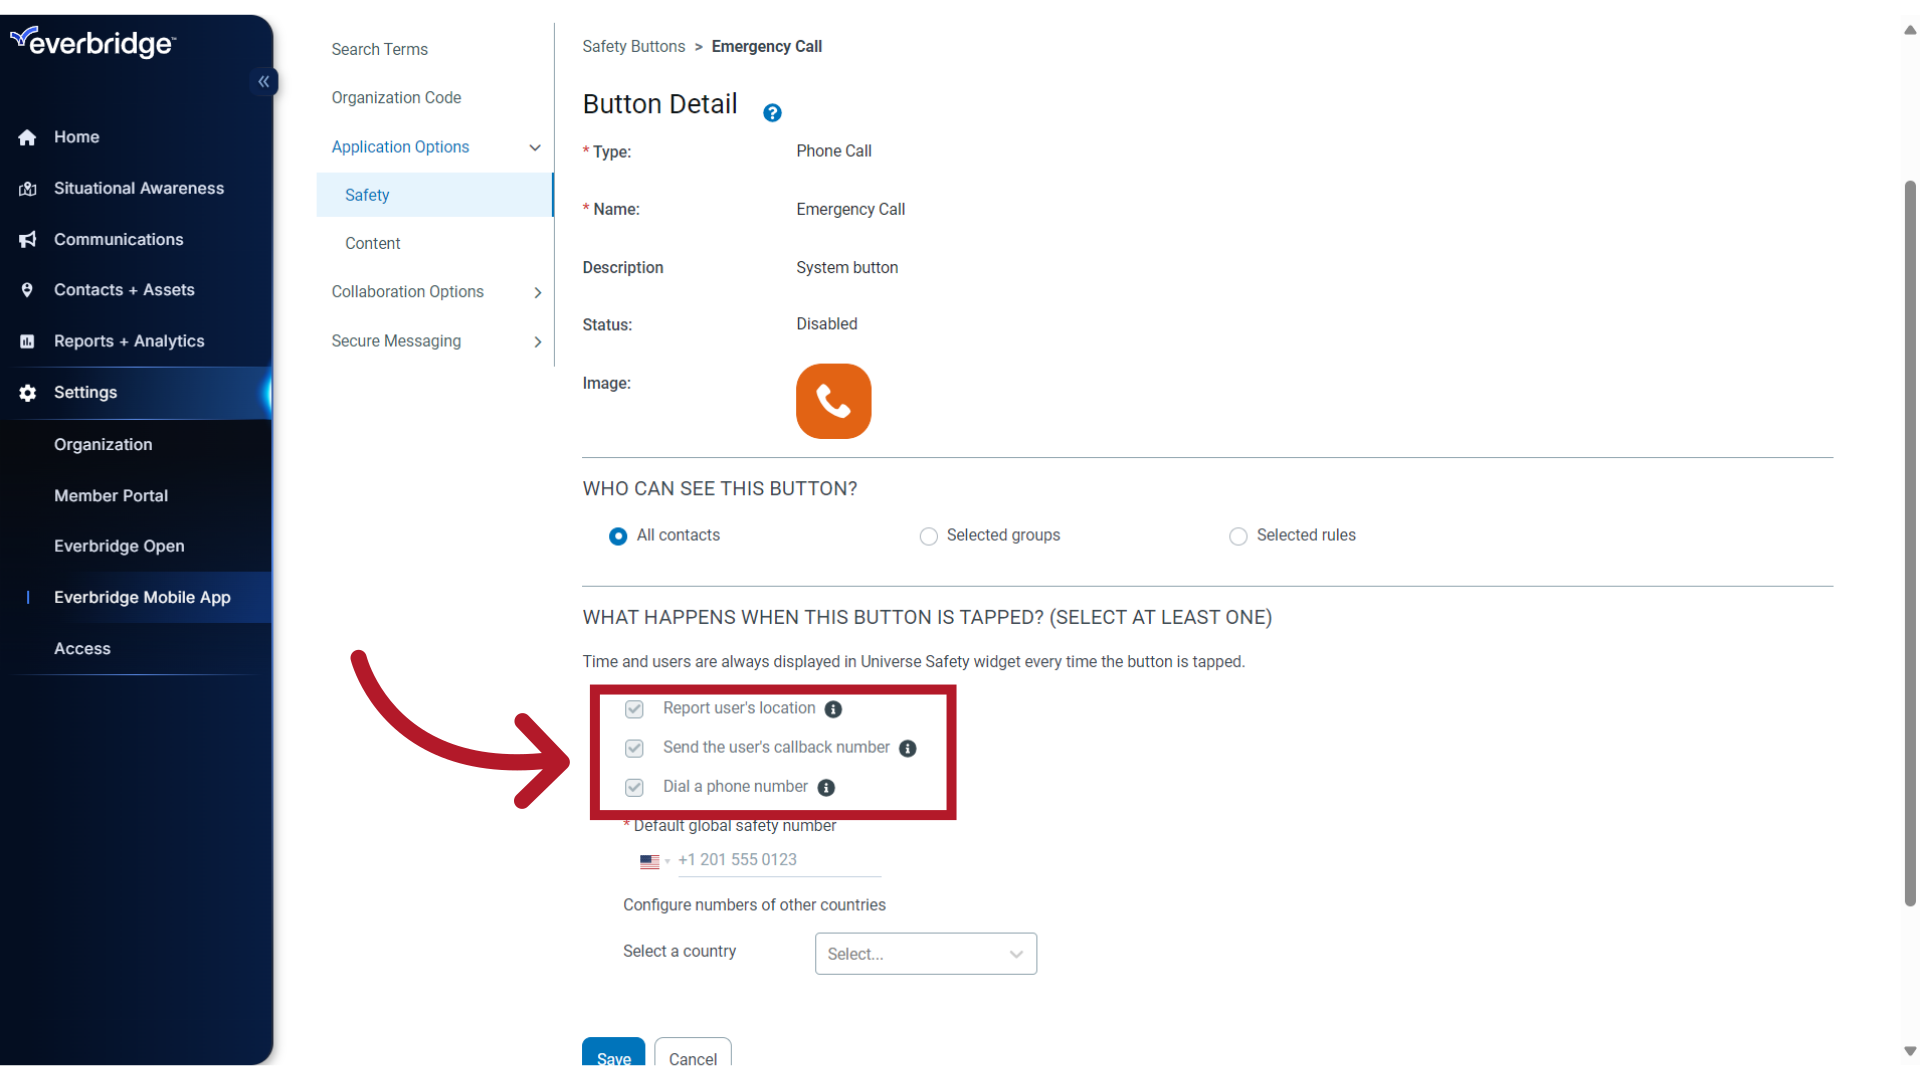Open the Select a country dropdown

pos(924,953)
